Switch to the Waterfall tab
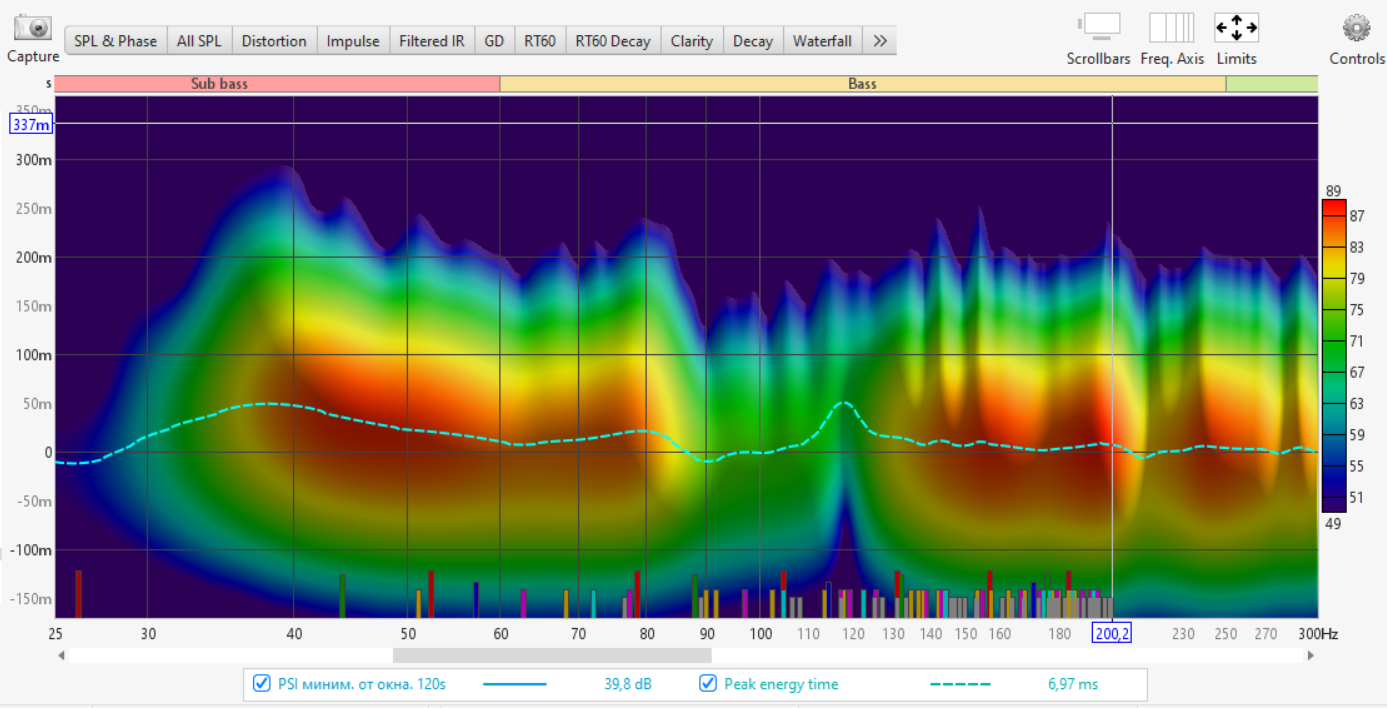This screenshot has height=708, width=1387. [x=822, y=41]
